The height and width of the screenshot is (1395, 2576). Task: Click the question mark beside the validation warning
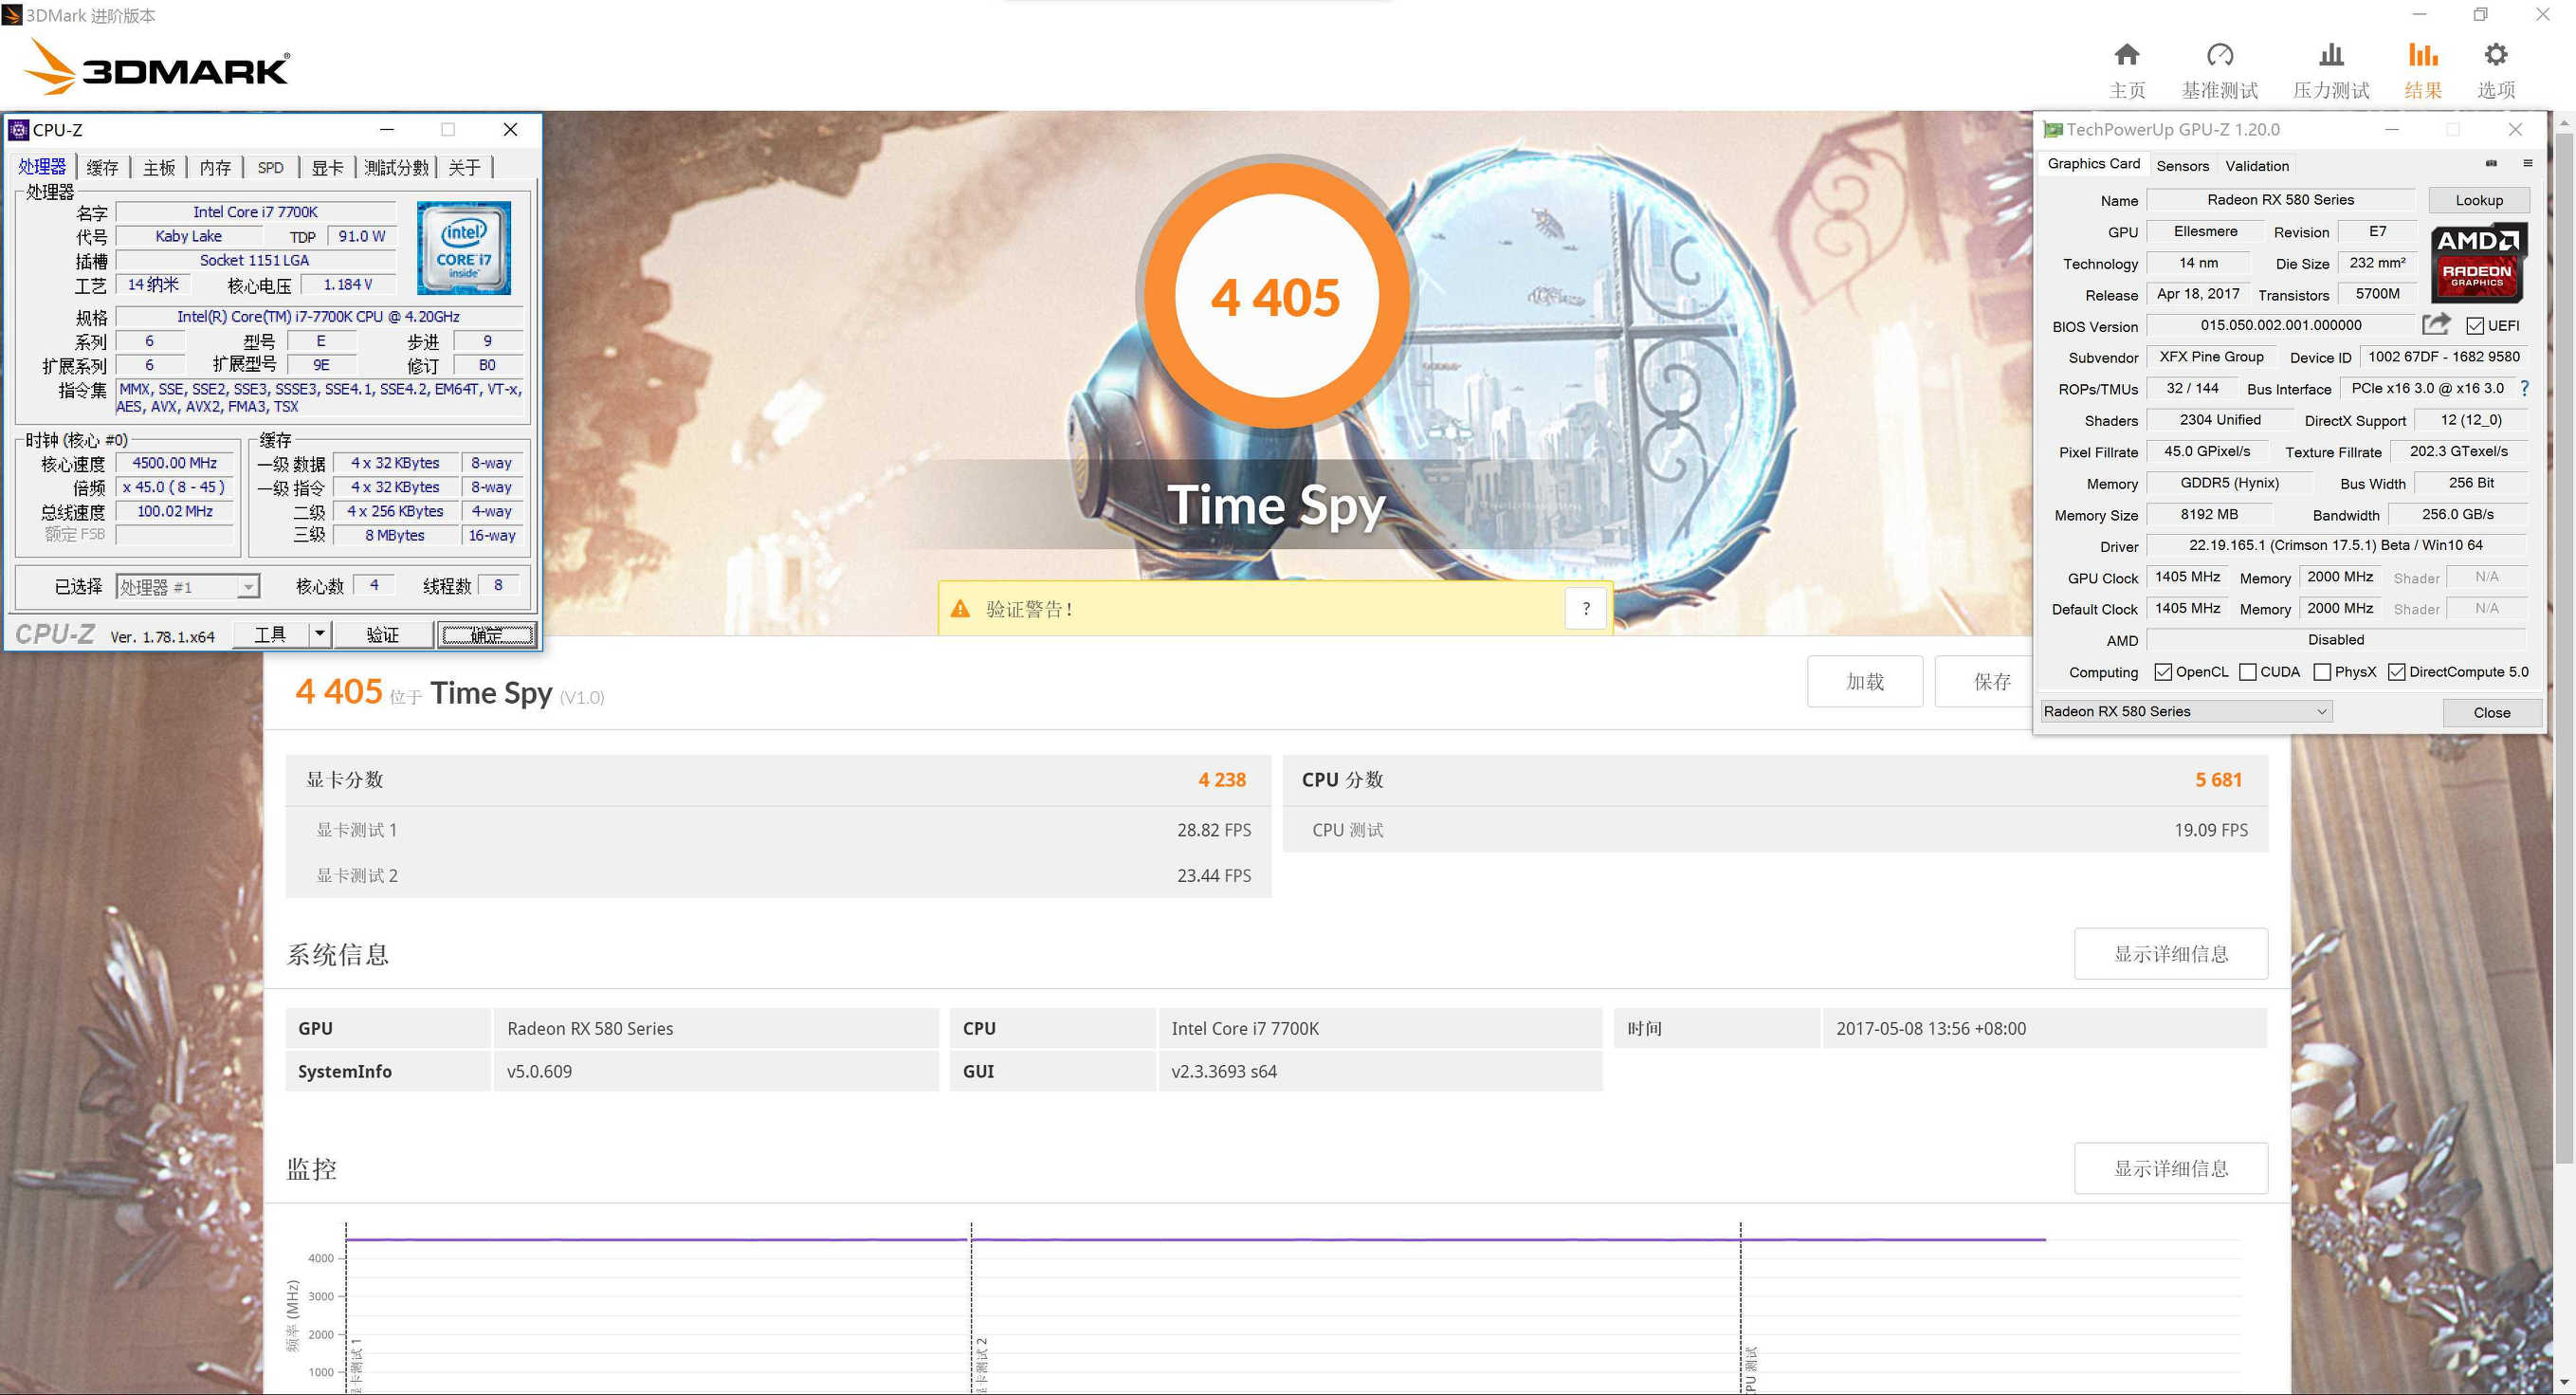pos(1585,608)
